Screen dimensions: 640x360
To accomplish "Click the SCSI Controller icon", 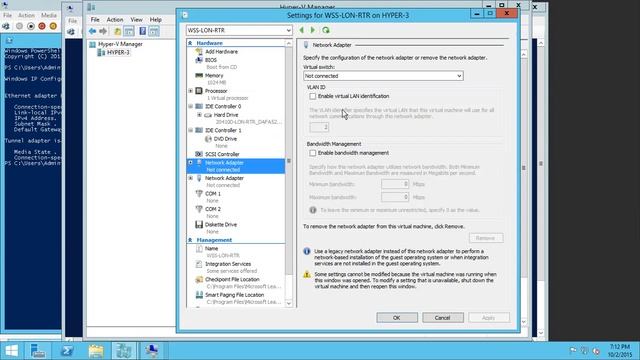I will point(199,154).
